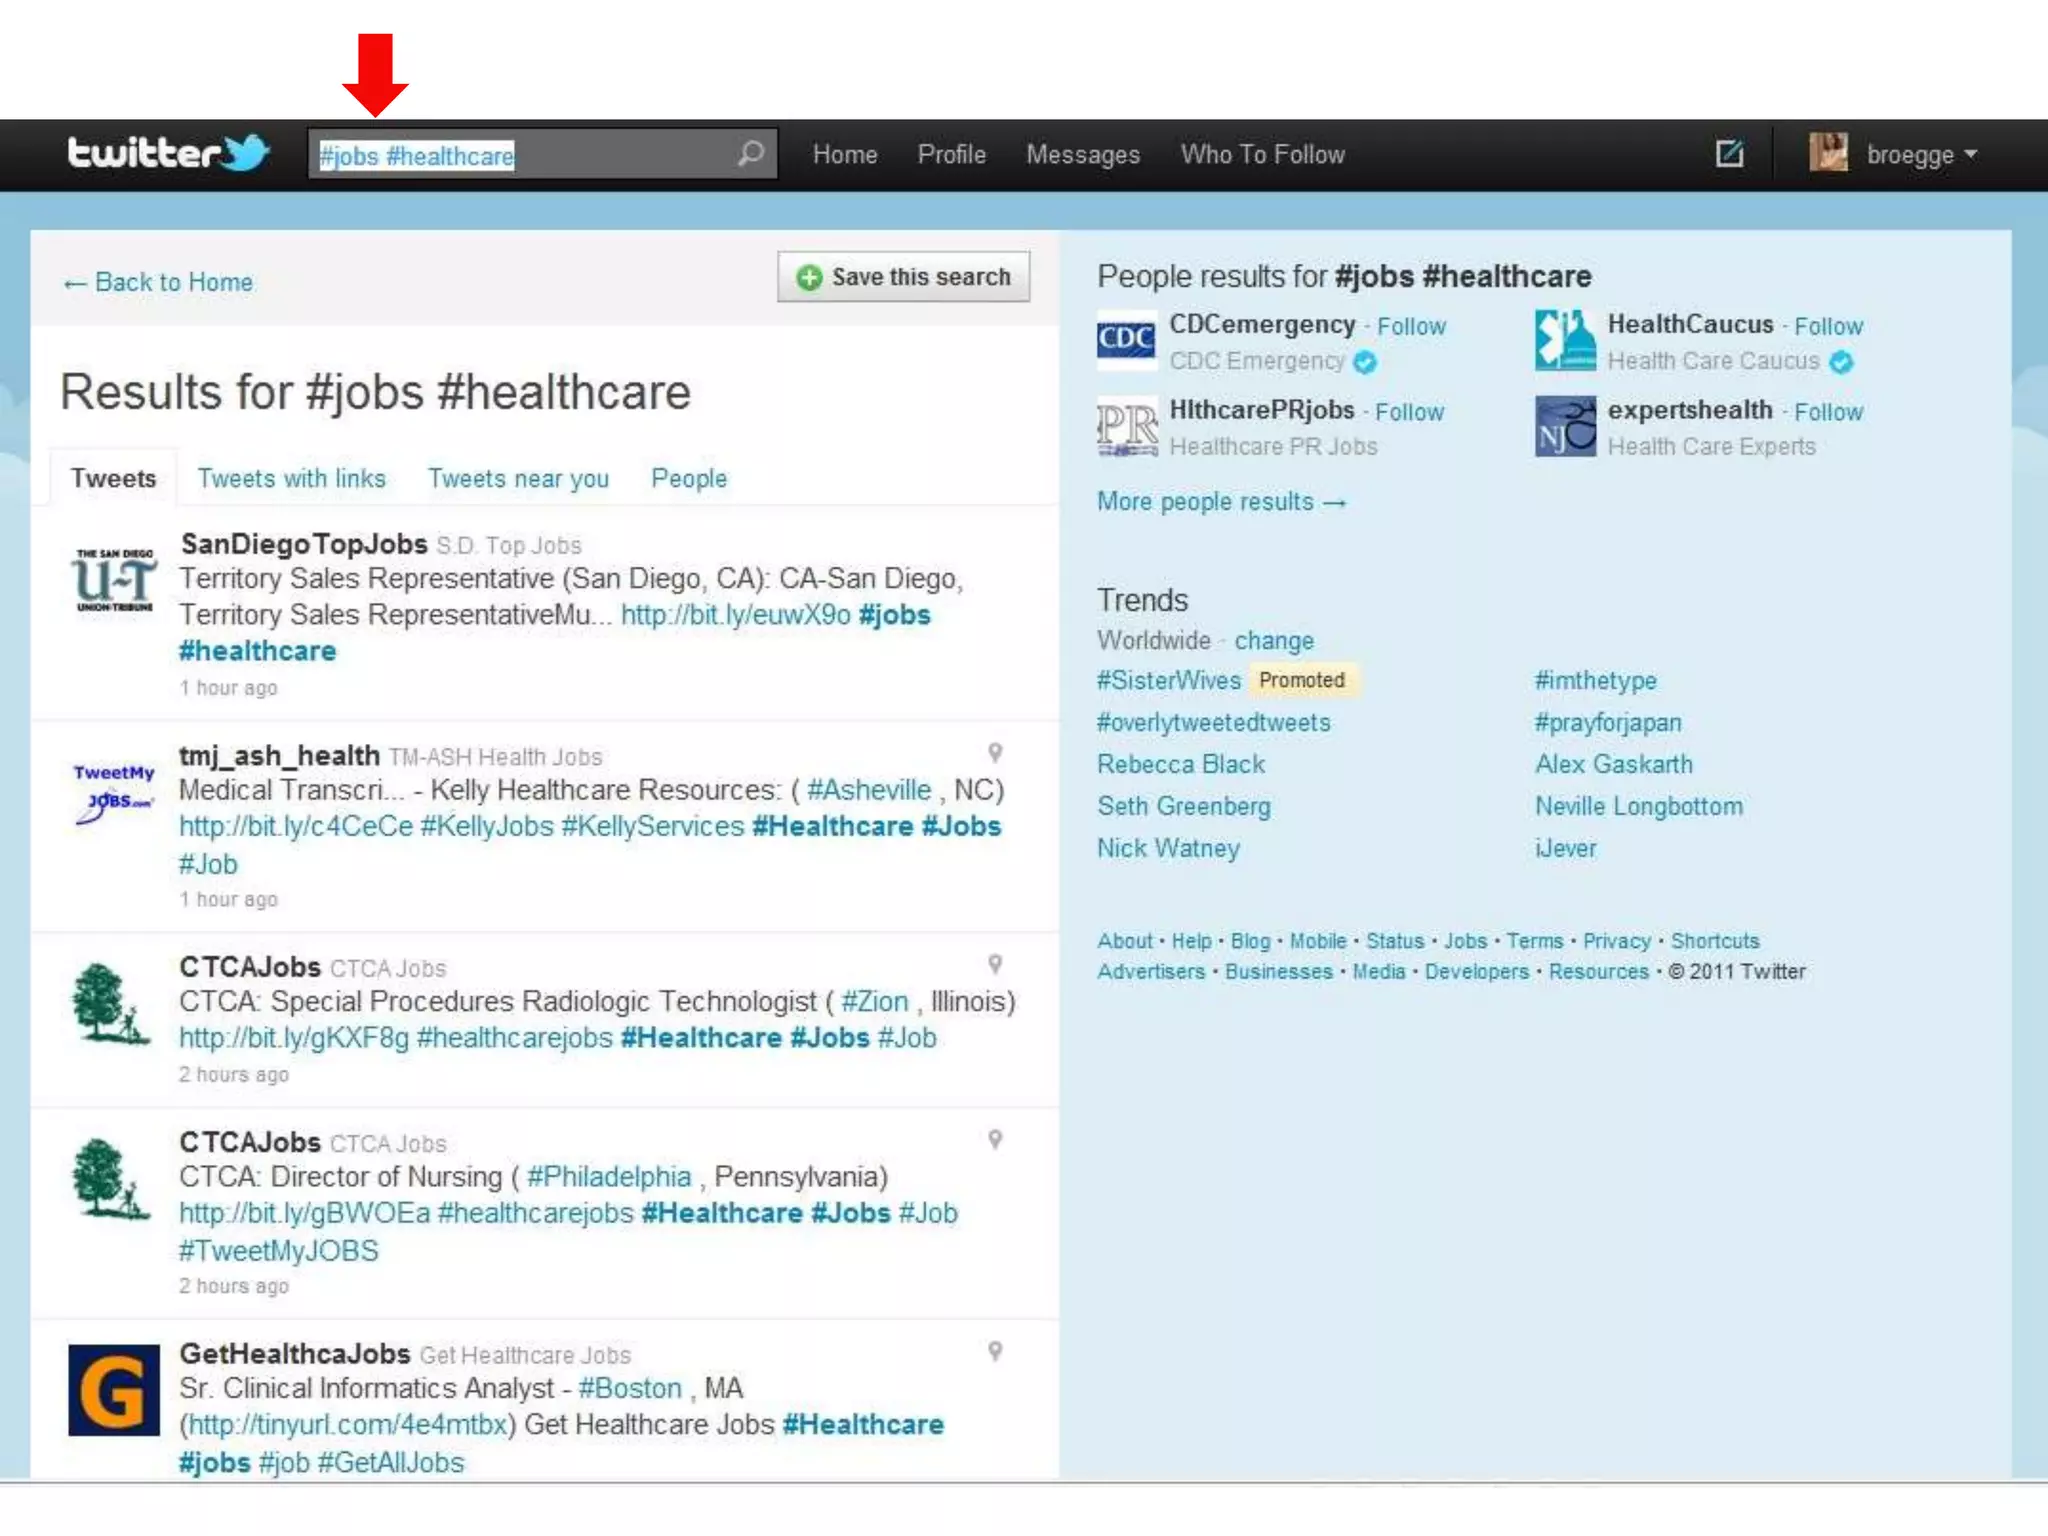Open the compose new tweet icon
The width and height of the screenshot is (2048, 1536).
click(1729, 154)
